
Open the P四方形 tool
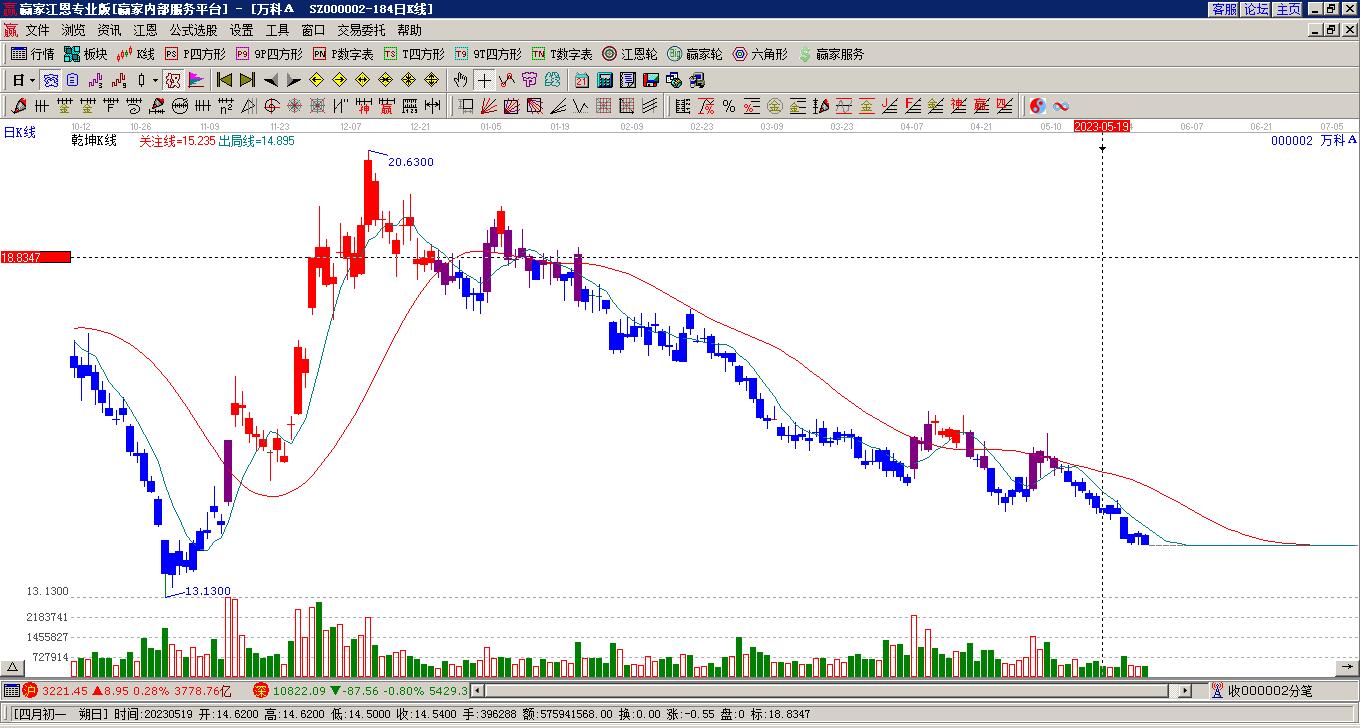(x=195, y=54)
